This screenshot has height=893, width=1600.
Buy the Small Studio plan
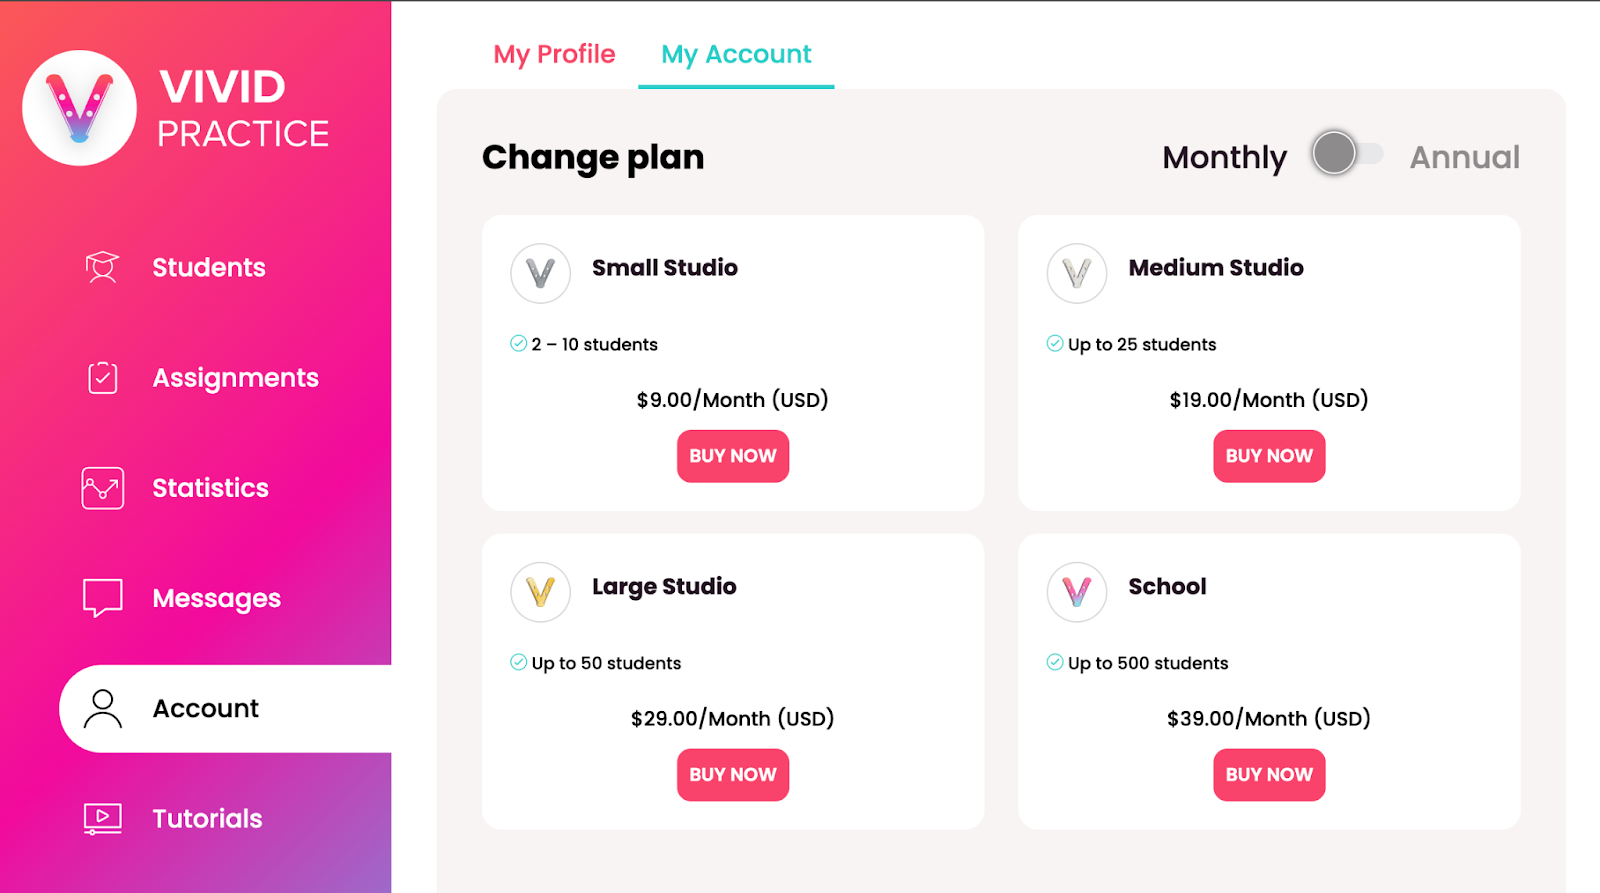click(733, 456)
